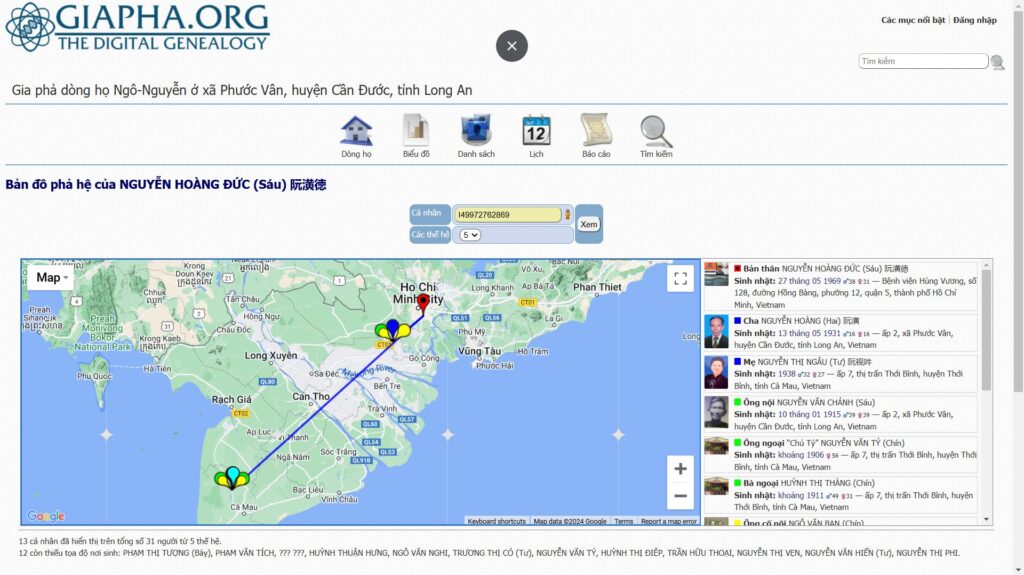Viewport: 1024px width, 575px height.
Task: Click the Đăng nhập login link
Action: tap(975, 20)
